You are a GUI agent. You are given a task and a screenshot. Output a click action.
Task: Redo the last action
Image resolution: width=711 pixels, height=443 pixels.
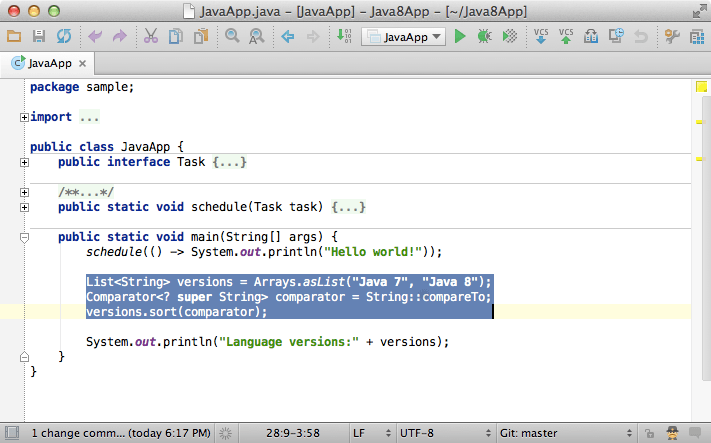coord(120,36)
